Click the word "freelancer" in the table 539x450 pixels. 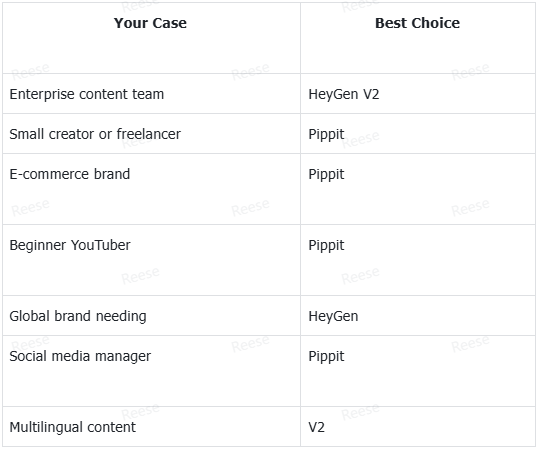[148, 134]
